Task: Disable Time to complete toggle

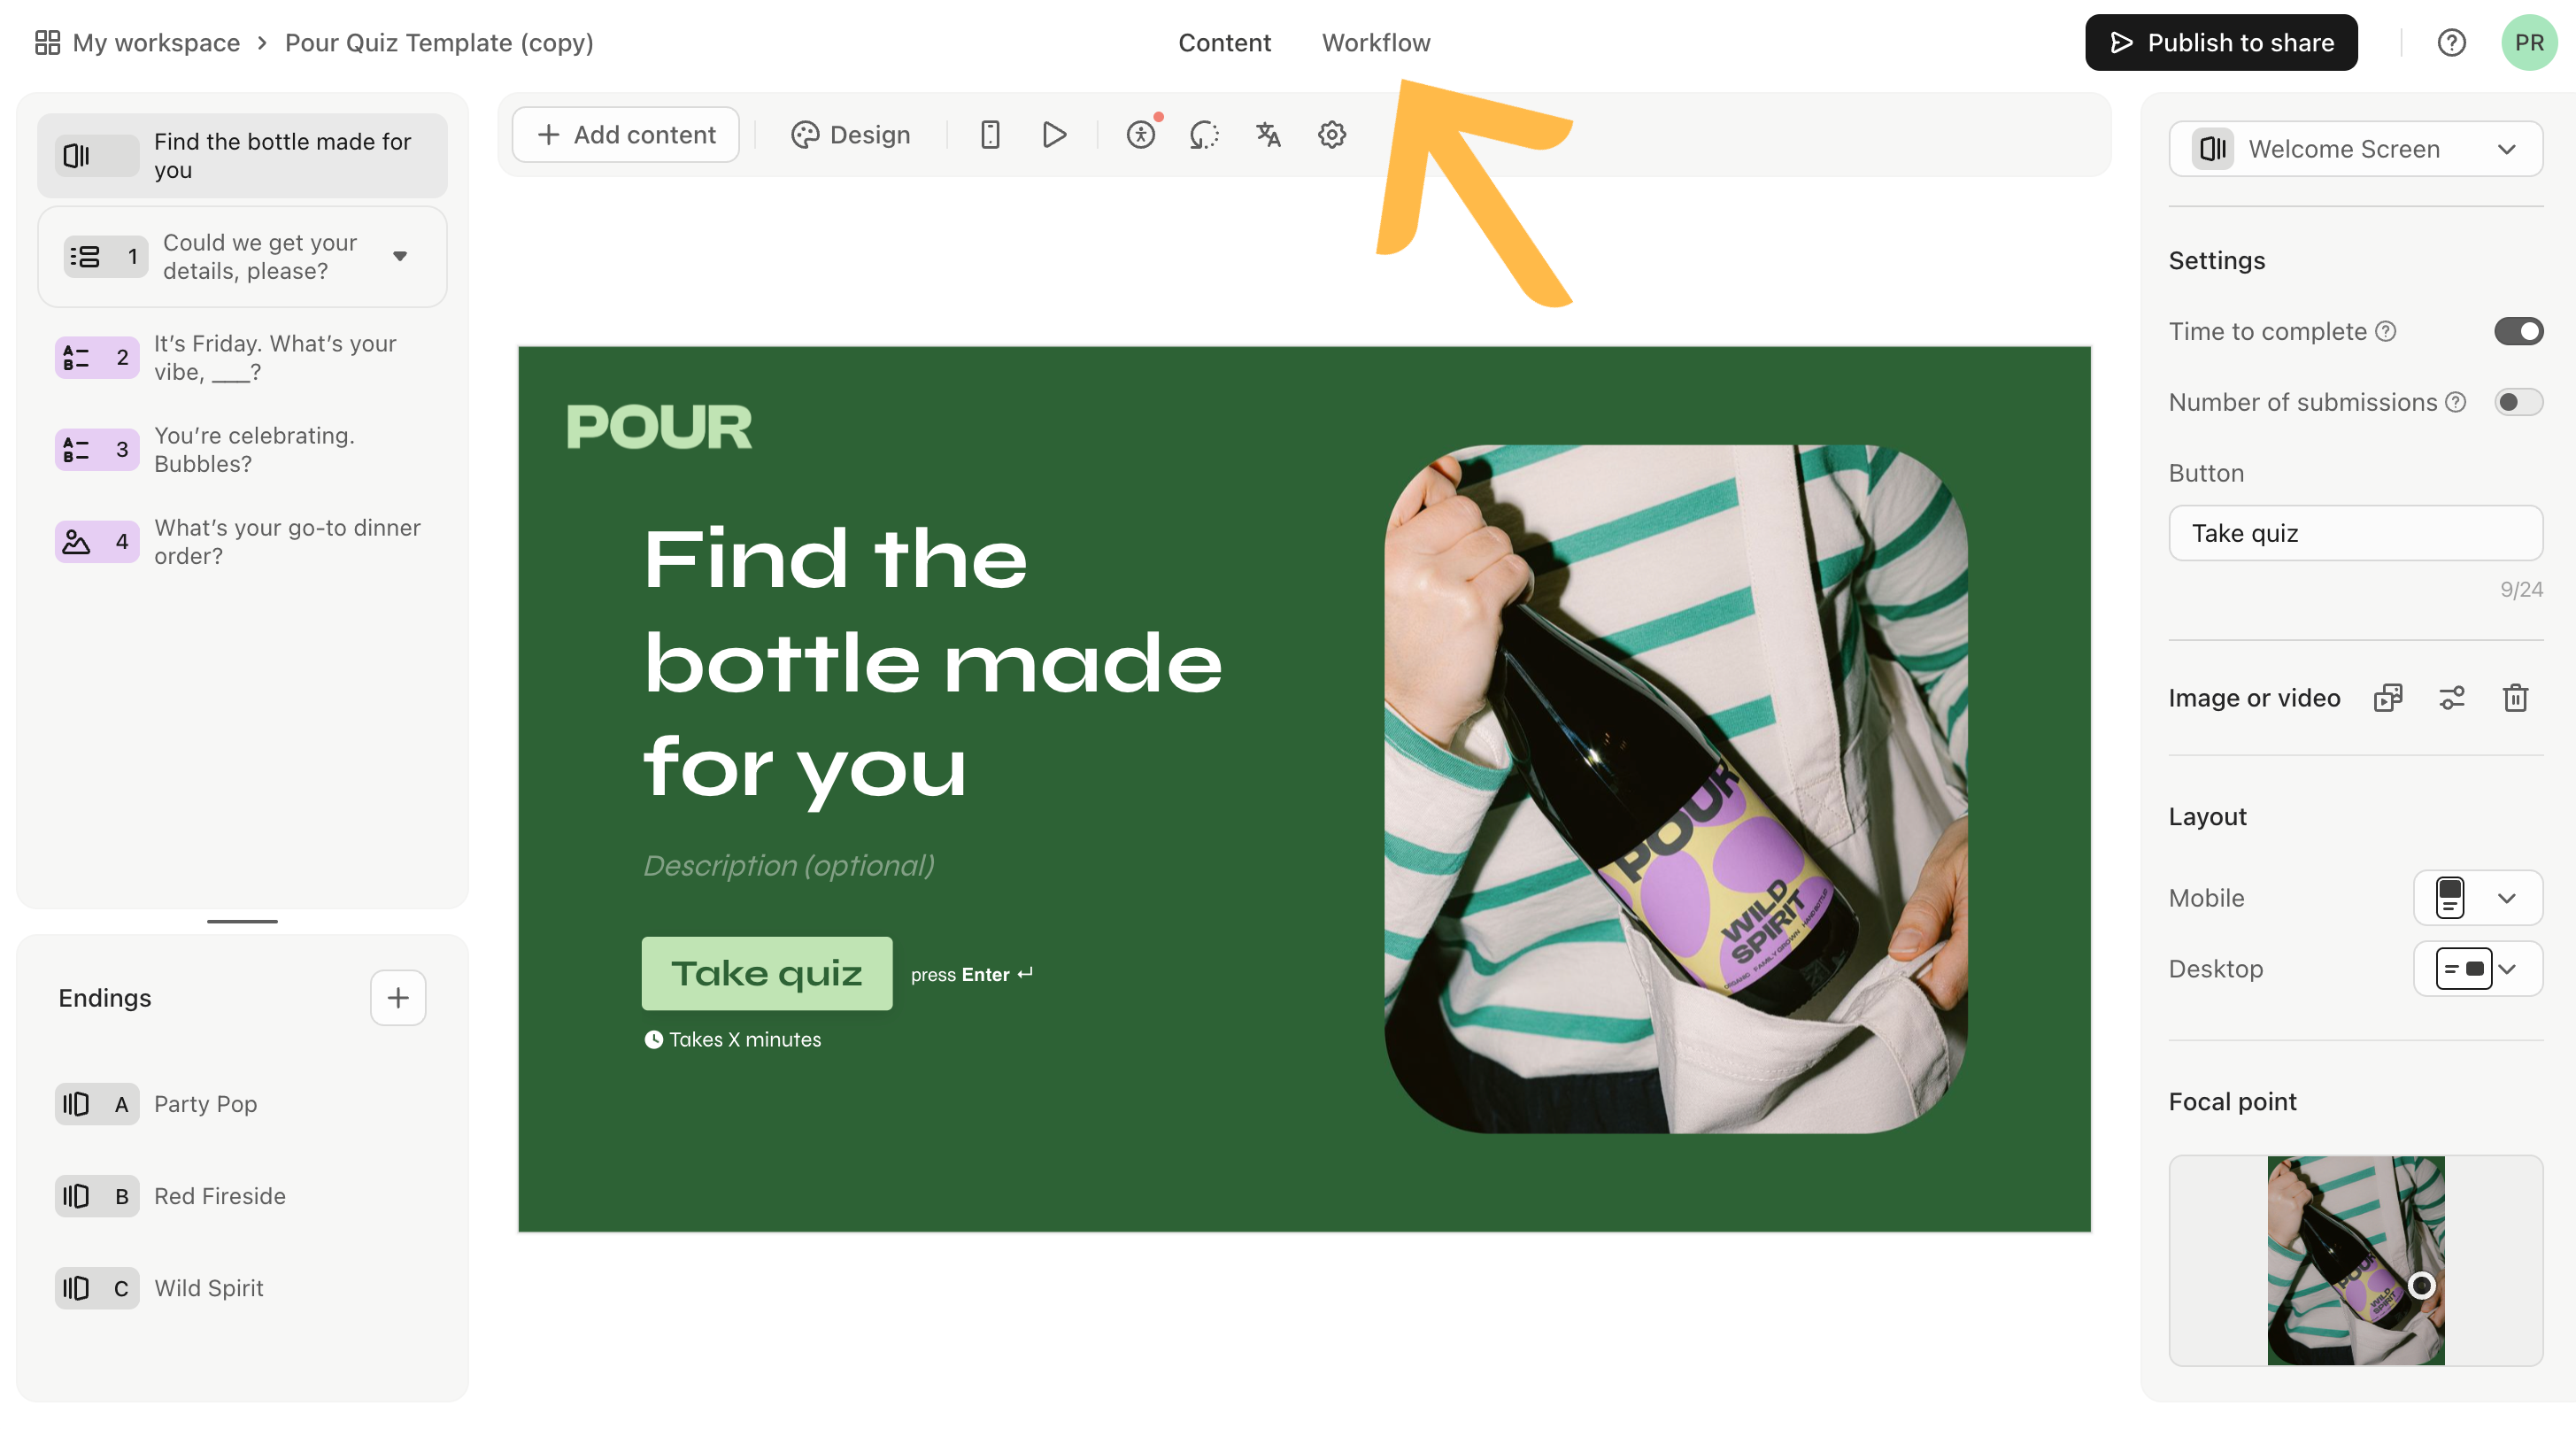Action: [x=2518, y=331]
